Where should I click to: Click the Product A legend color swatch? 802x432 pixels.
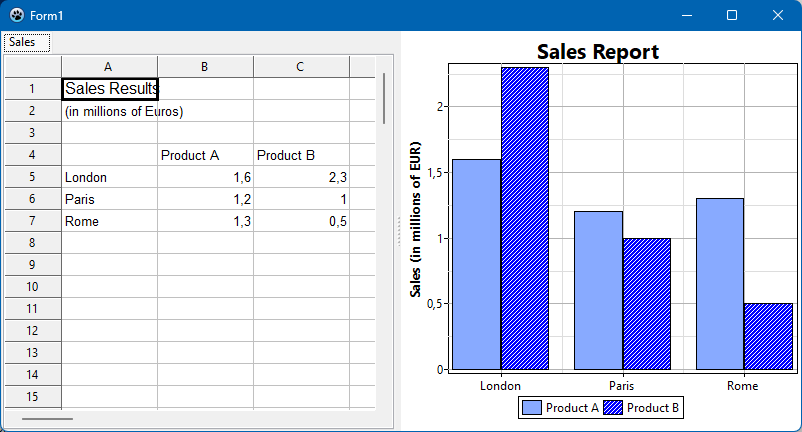click(x=531, y=407)
